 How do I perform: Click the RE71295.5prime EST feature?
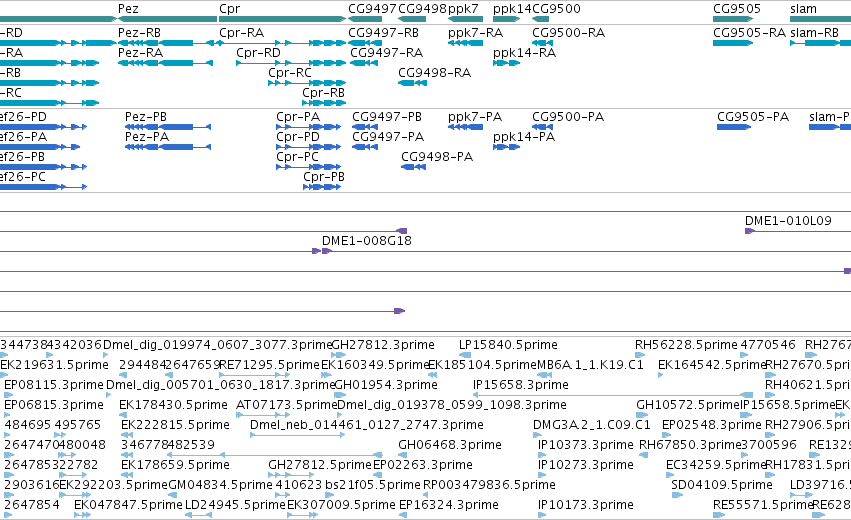(x=254, y=375)
